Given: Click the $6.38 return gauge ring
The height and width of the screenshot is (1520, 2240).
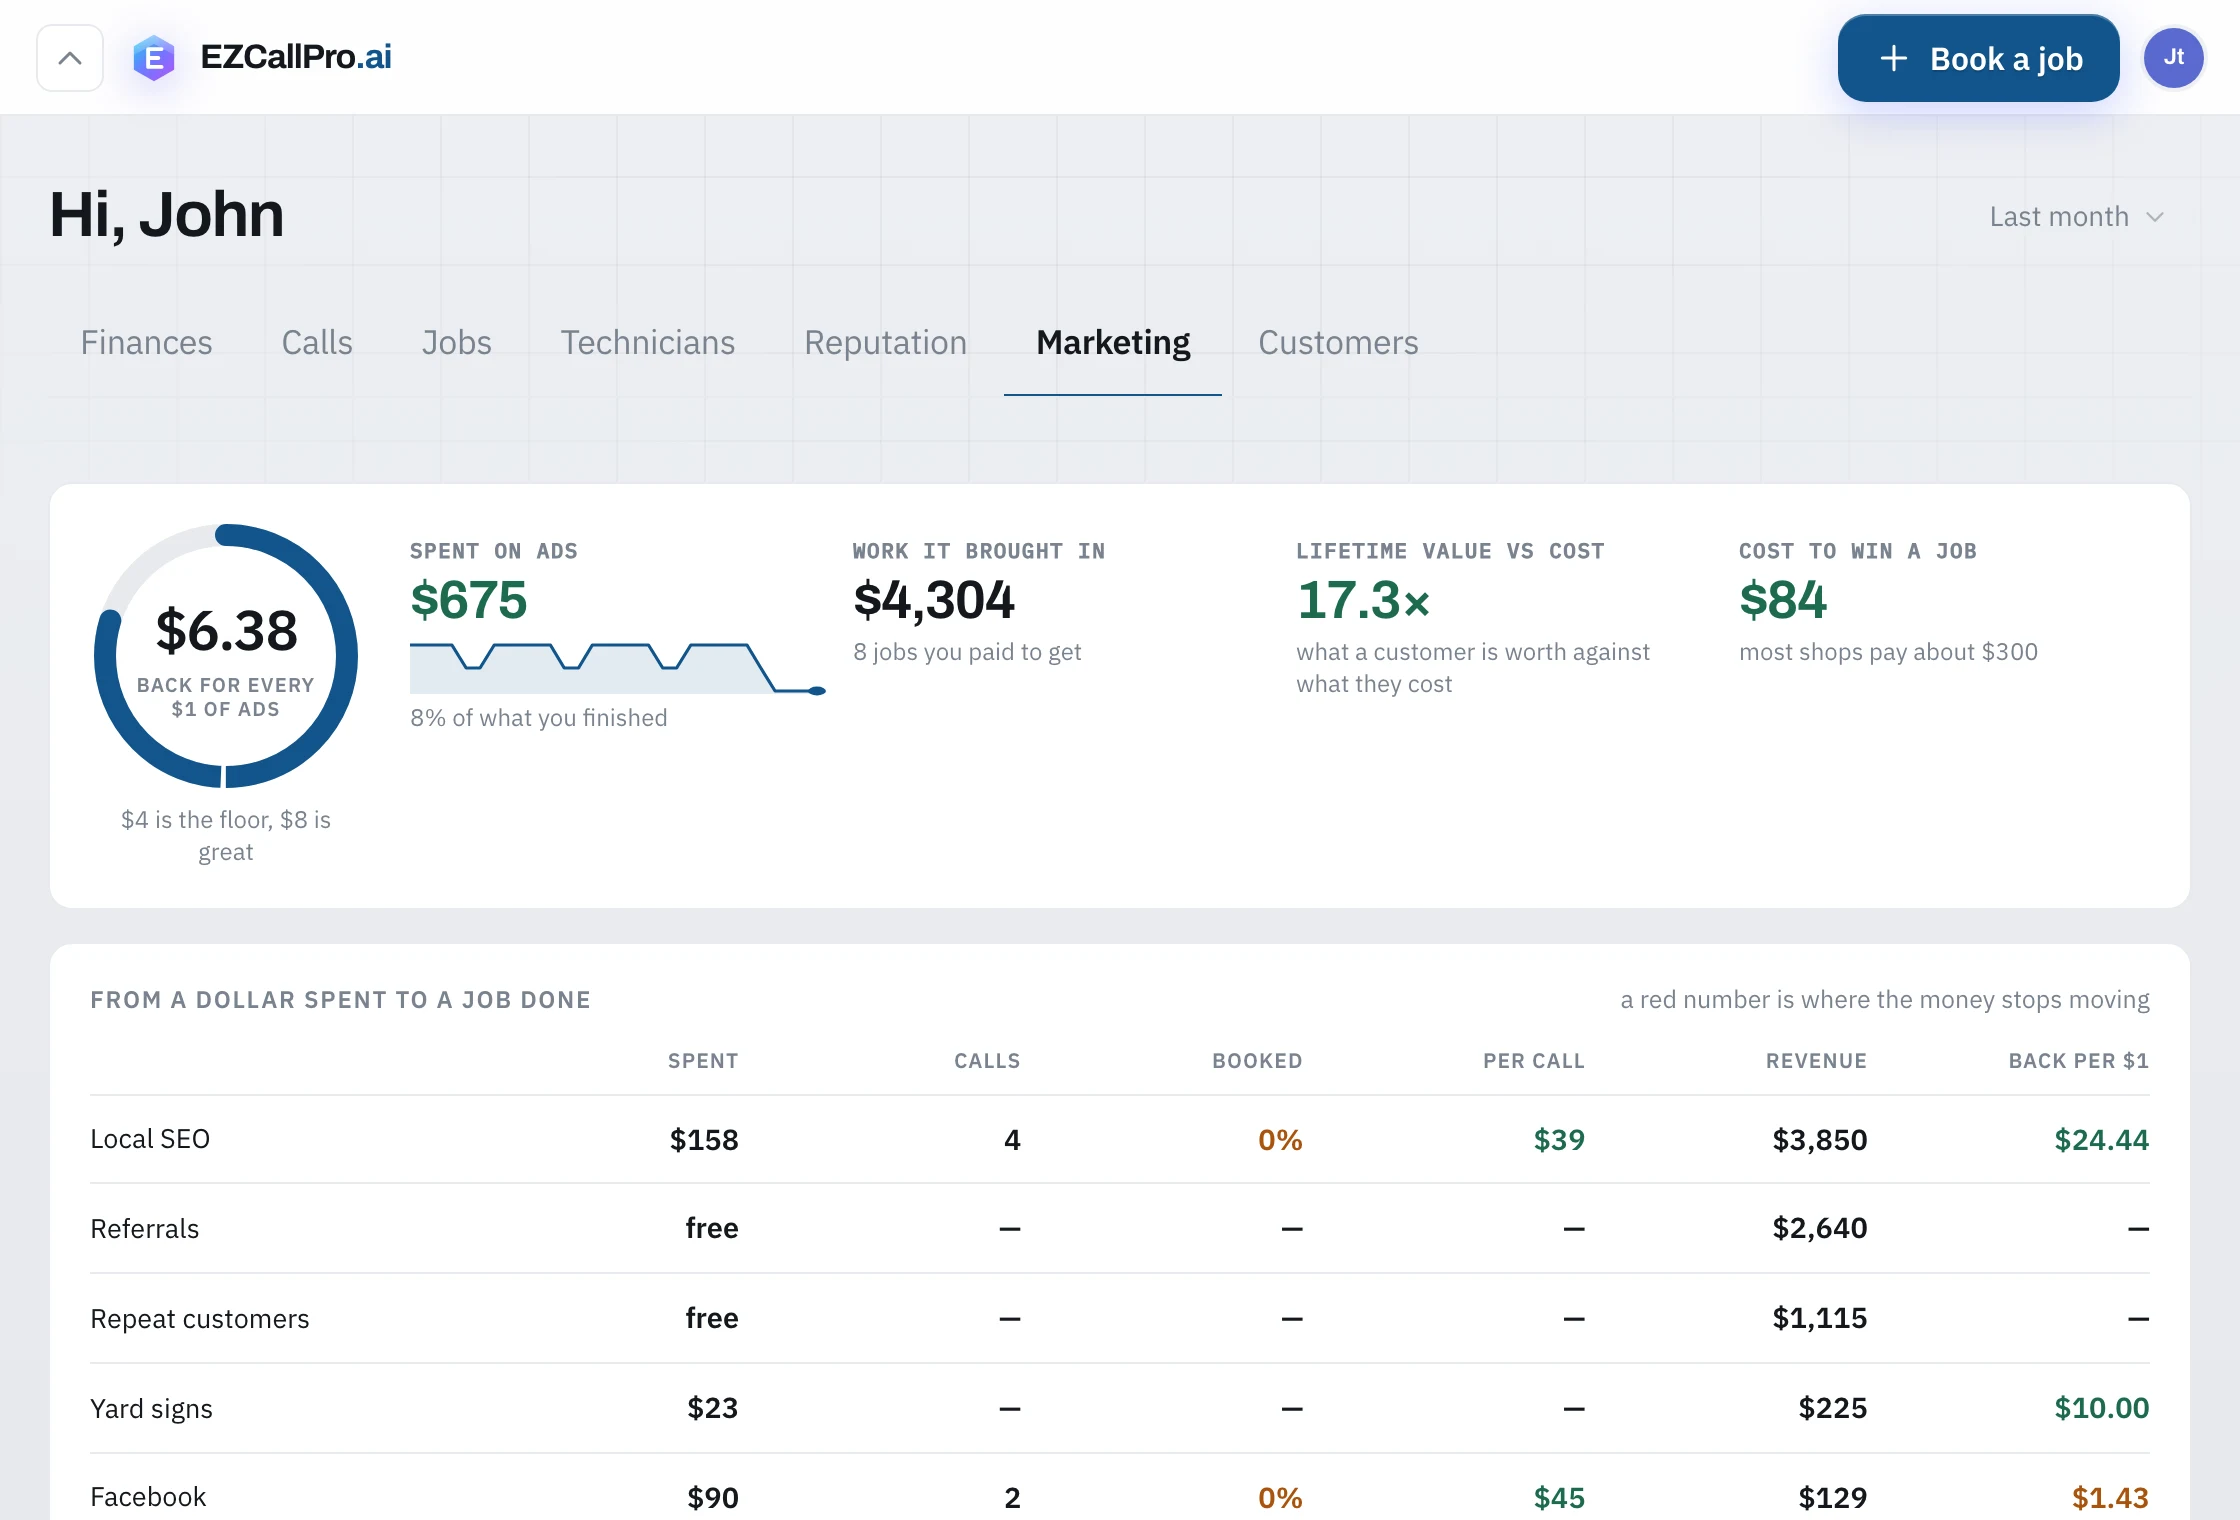Looking at the screenshot, I should point(226,656).
